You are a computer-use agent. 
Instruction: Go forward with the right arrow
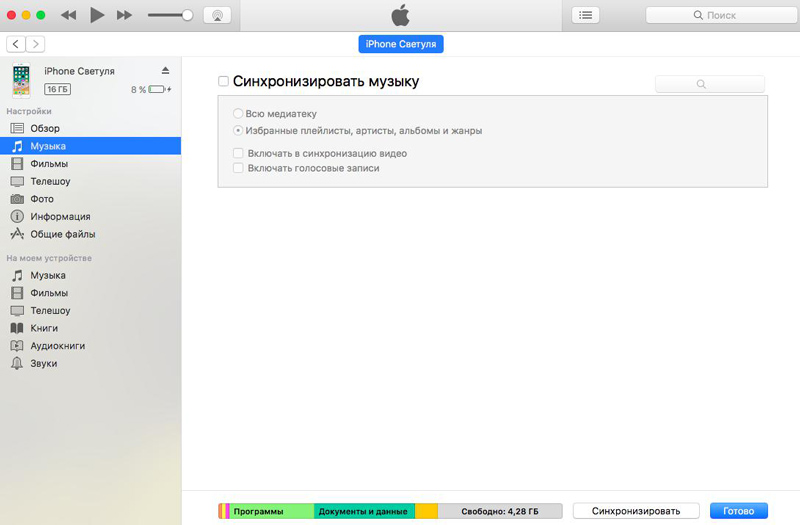coord(35,44)
